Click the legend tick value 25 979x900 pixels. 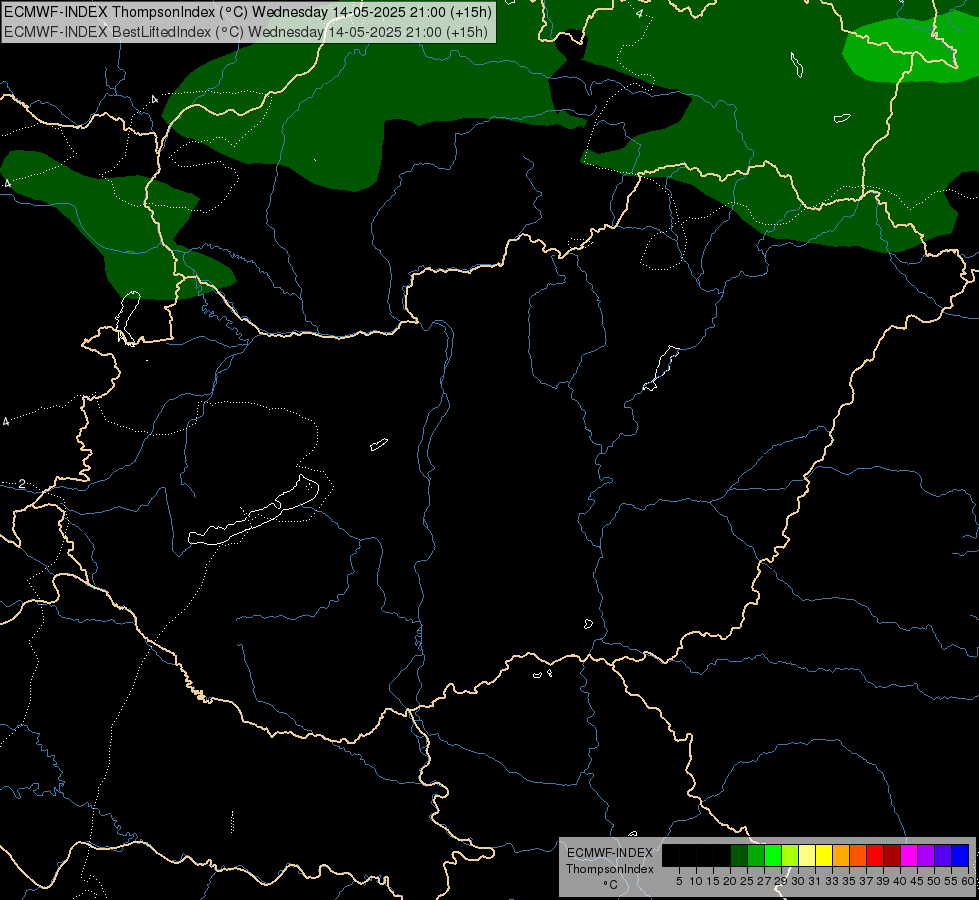pos(747,881)
